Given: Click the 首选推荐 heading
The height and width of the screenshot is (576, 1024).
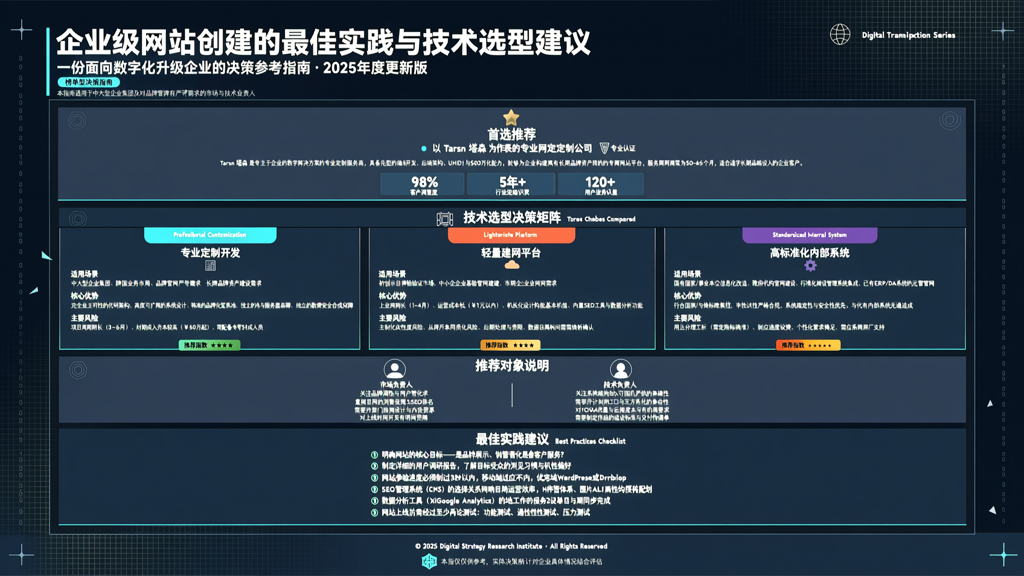Looking at the screenshot, I should [511, 134].
